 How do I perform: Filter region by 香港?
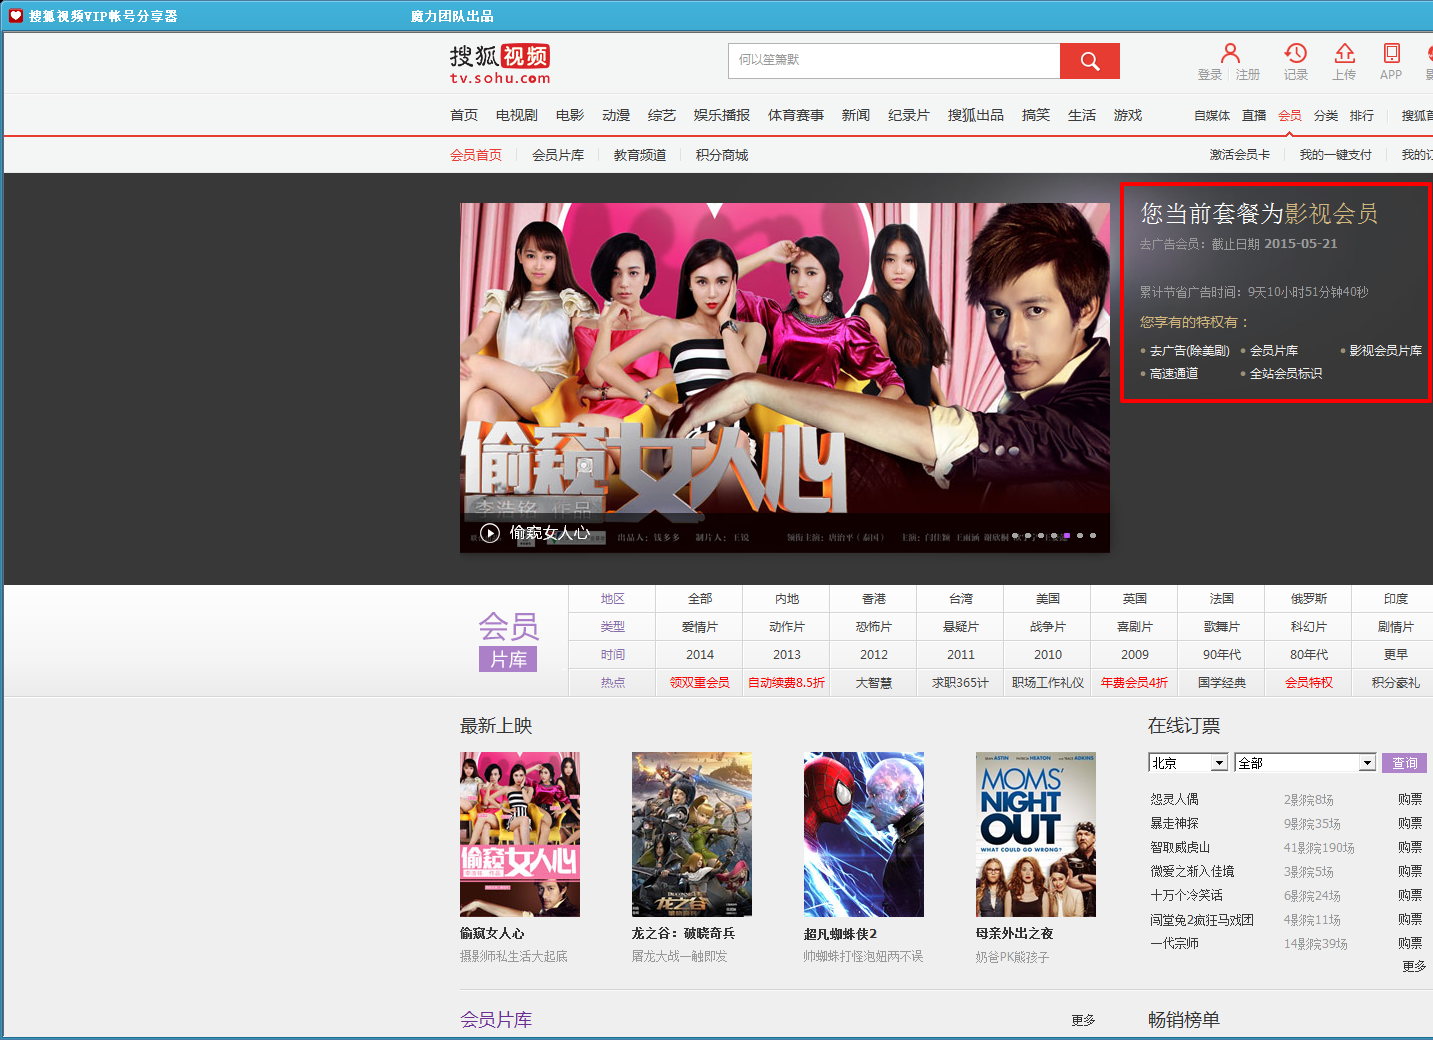[x=874, y=599]
